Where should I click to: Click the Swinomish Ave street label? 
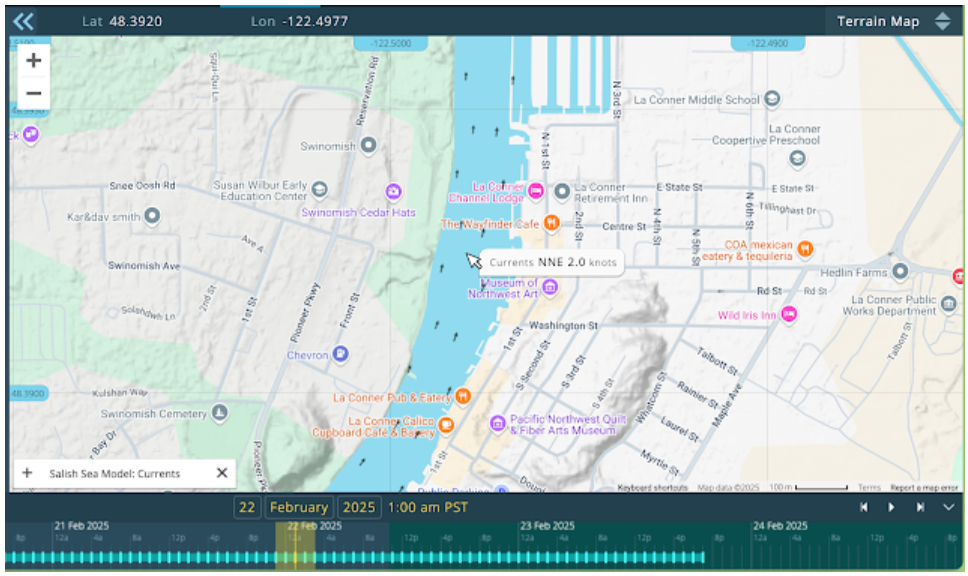click(144, 265)
